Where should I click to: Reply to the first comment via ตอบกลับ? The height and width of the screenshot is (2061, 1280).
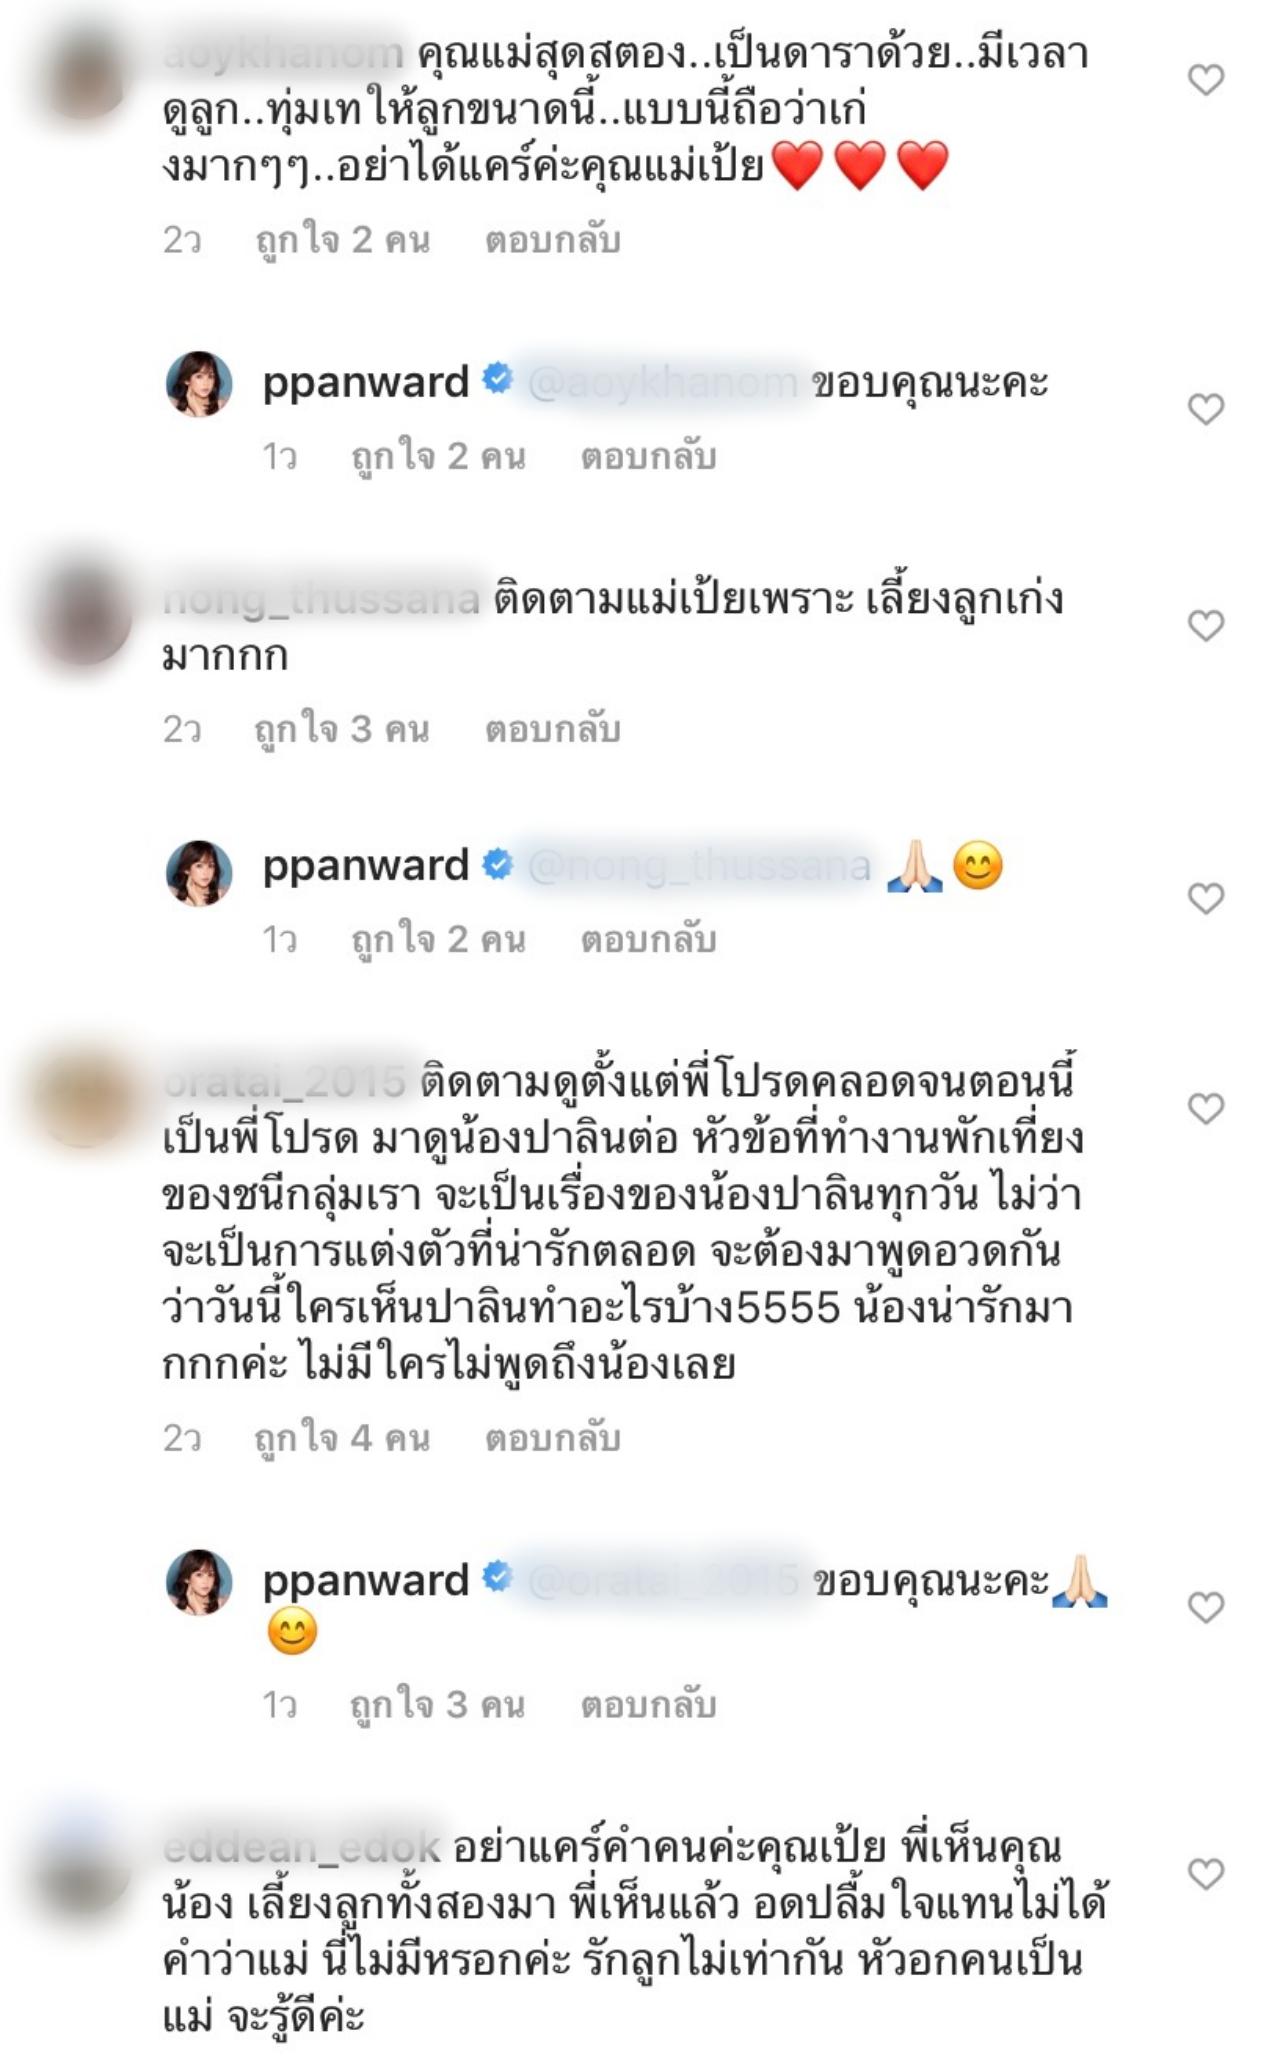553,241
